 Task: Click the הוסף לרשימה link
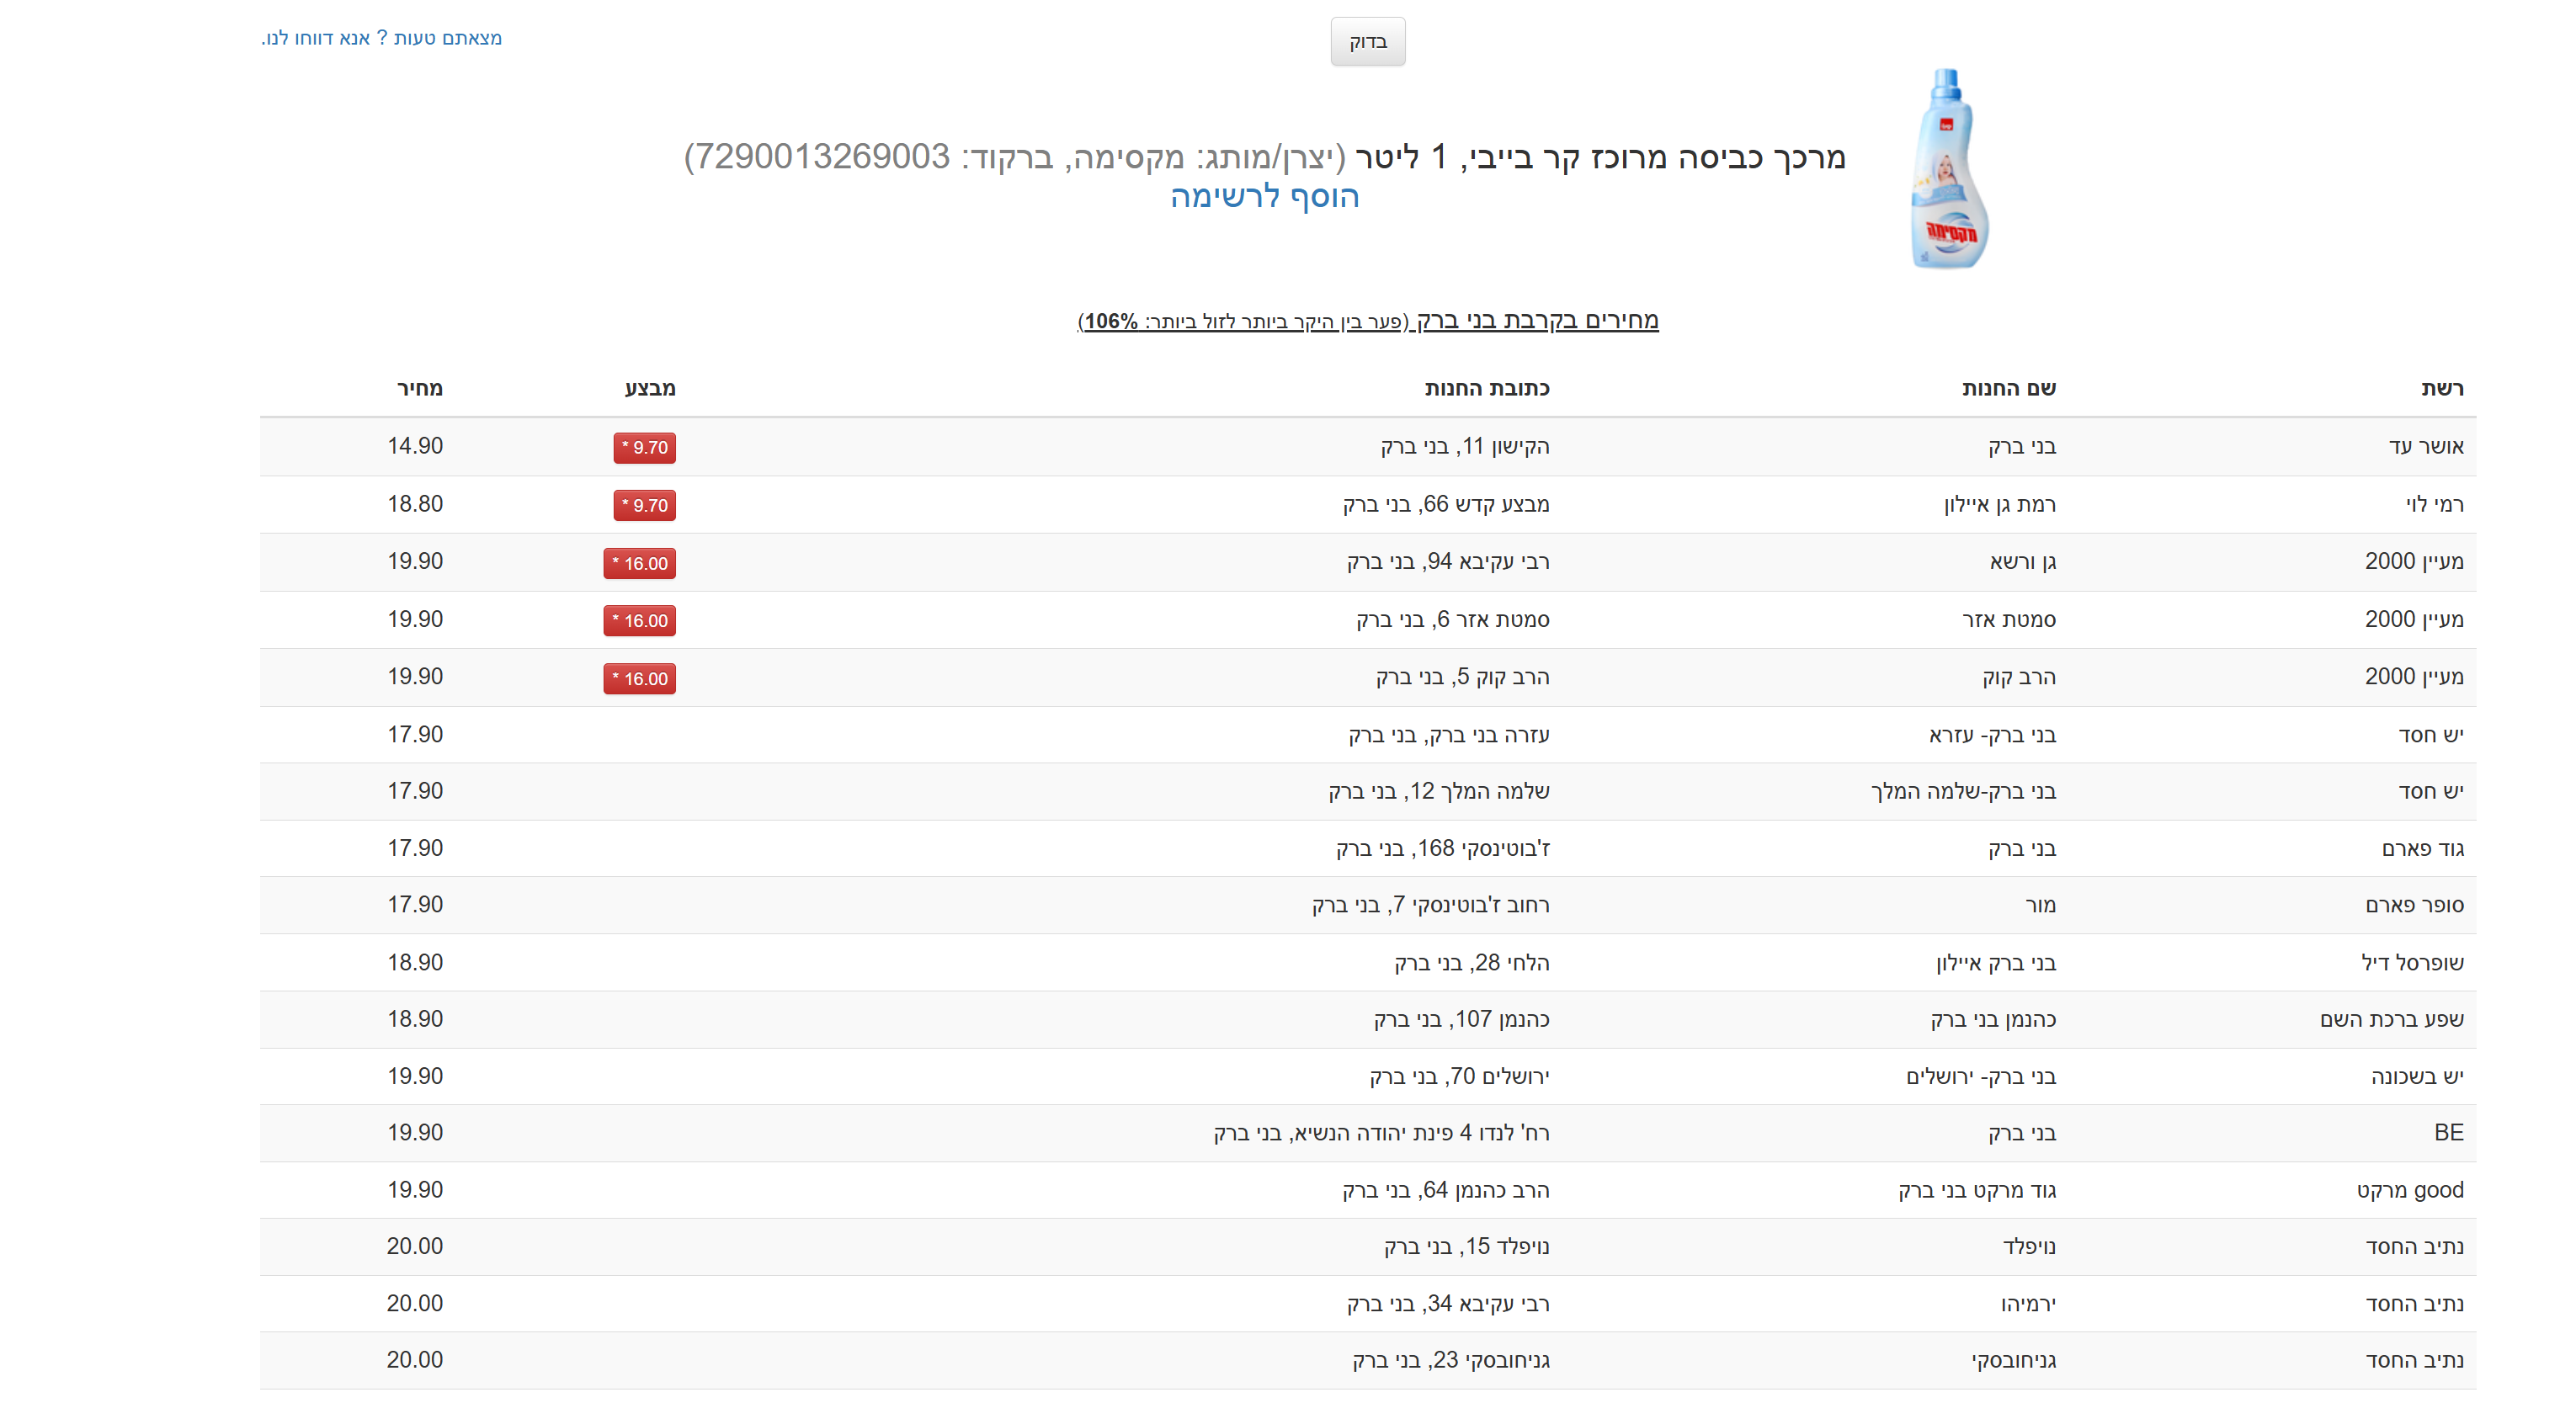[x=1264, y=196]
